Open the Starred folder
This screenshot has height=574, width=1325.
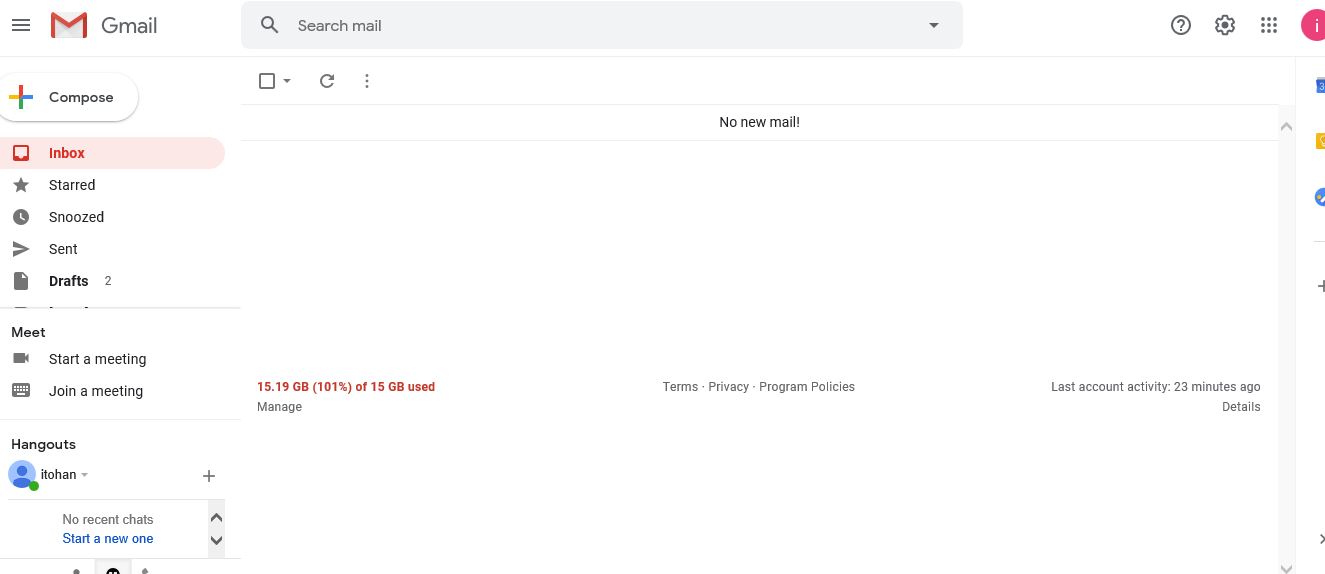[x=72, y=185]
